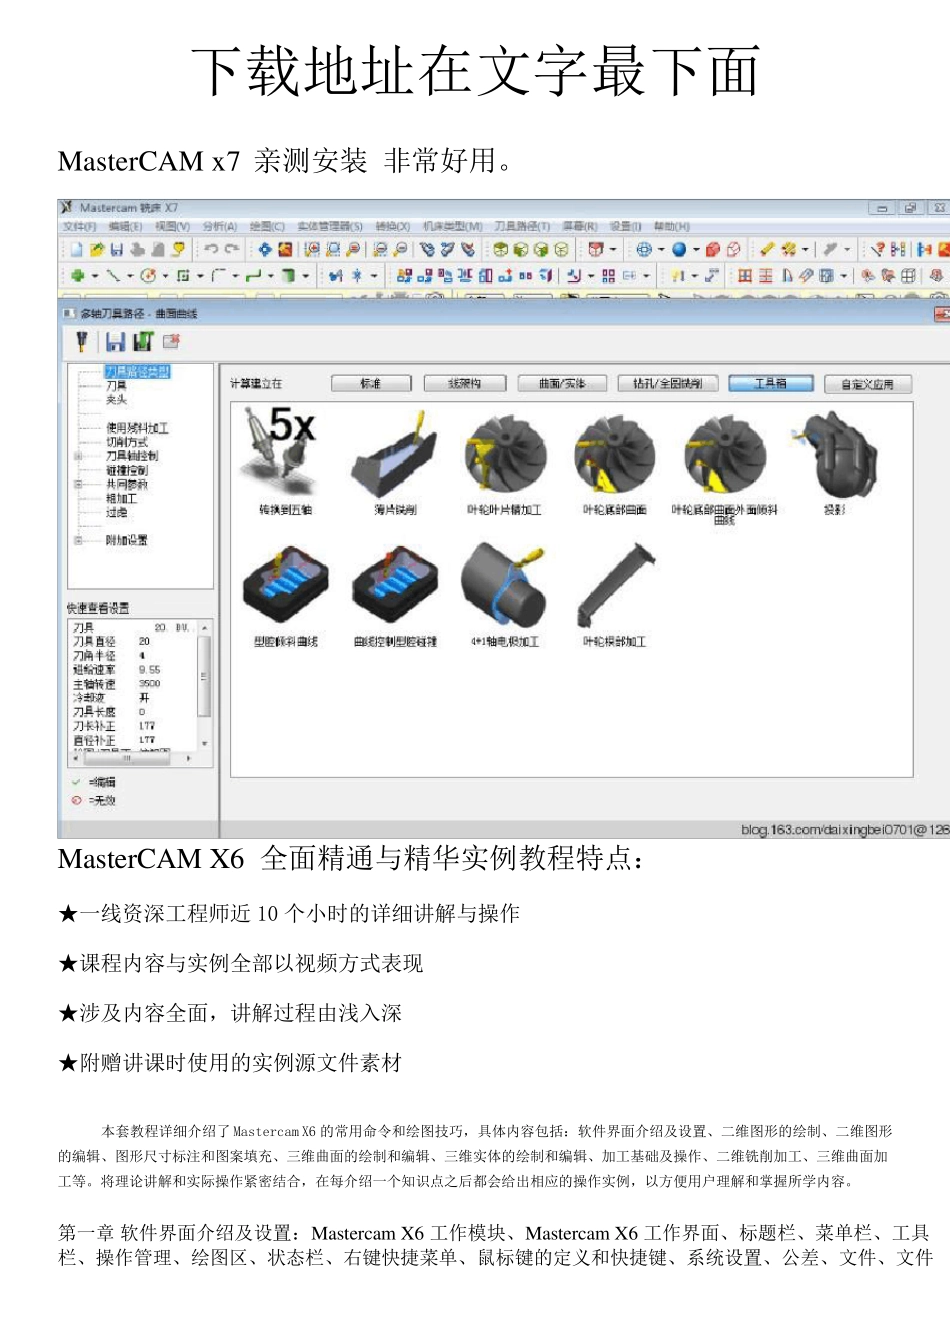Screen dimensions: 950x1344
Task: Click the fillet corner tool icon
Action: 218,275
